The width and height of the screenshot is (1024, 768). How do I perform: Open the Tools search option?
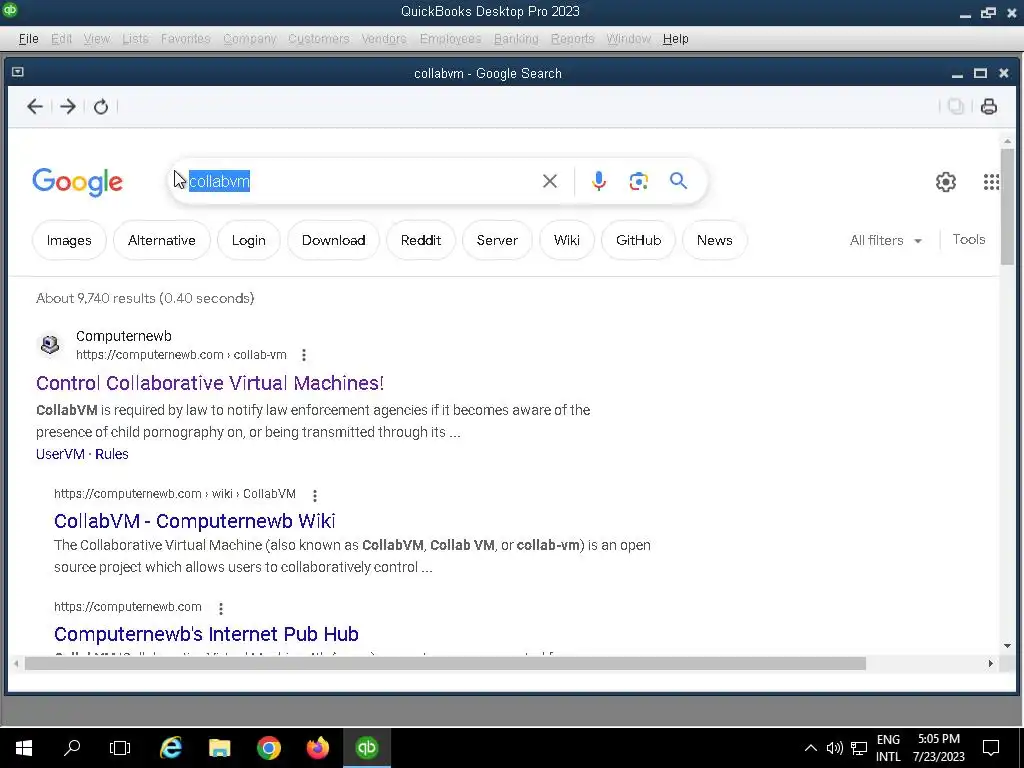coord(968,240)
